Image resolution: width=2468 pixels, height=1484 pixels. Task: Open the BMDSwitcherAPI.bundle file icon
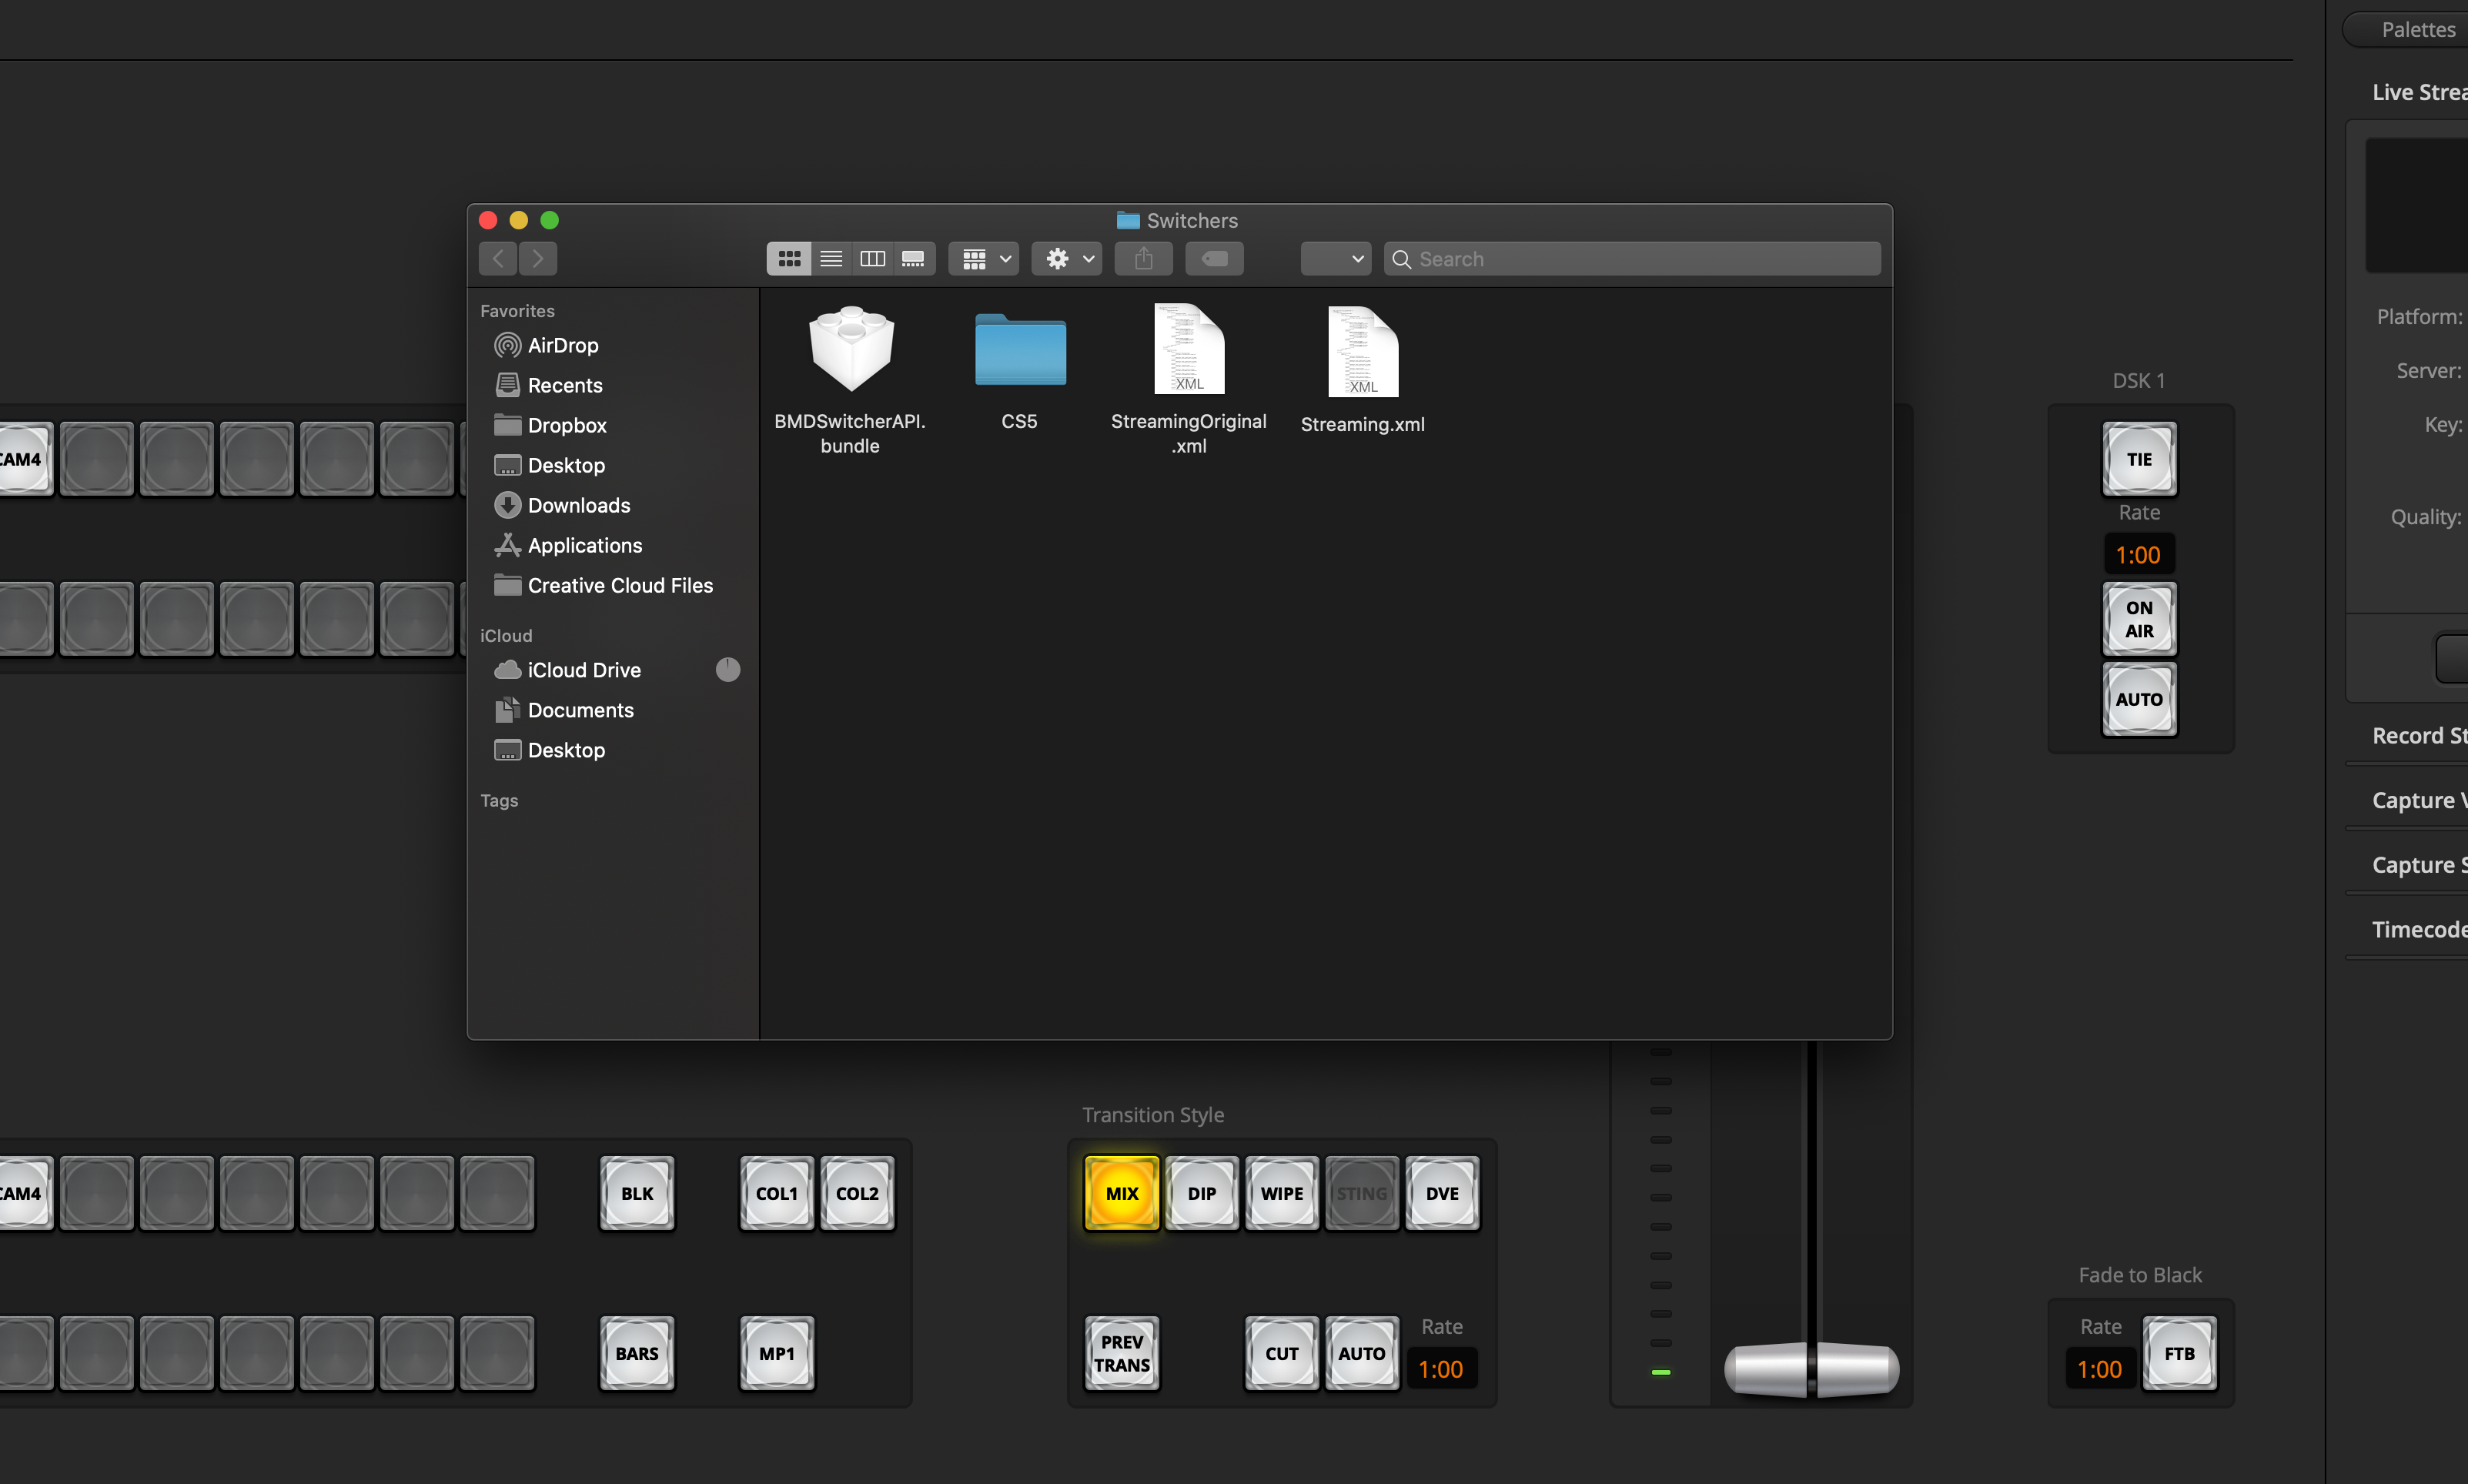[x=850, y=349]
